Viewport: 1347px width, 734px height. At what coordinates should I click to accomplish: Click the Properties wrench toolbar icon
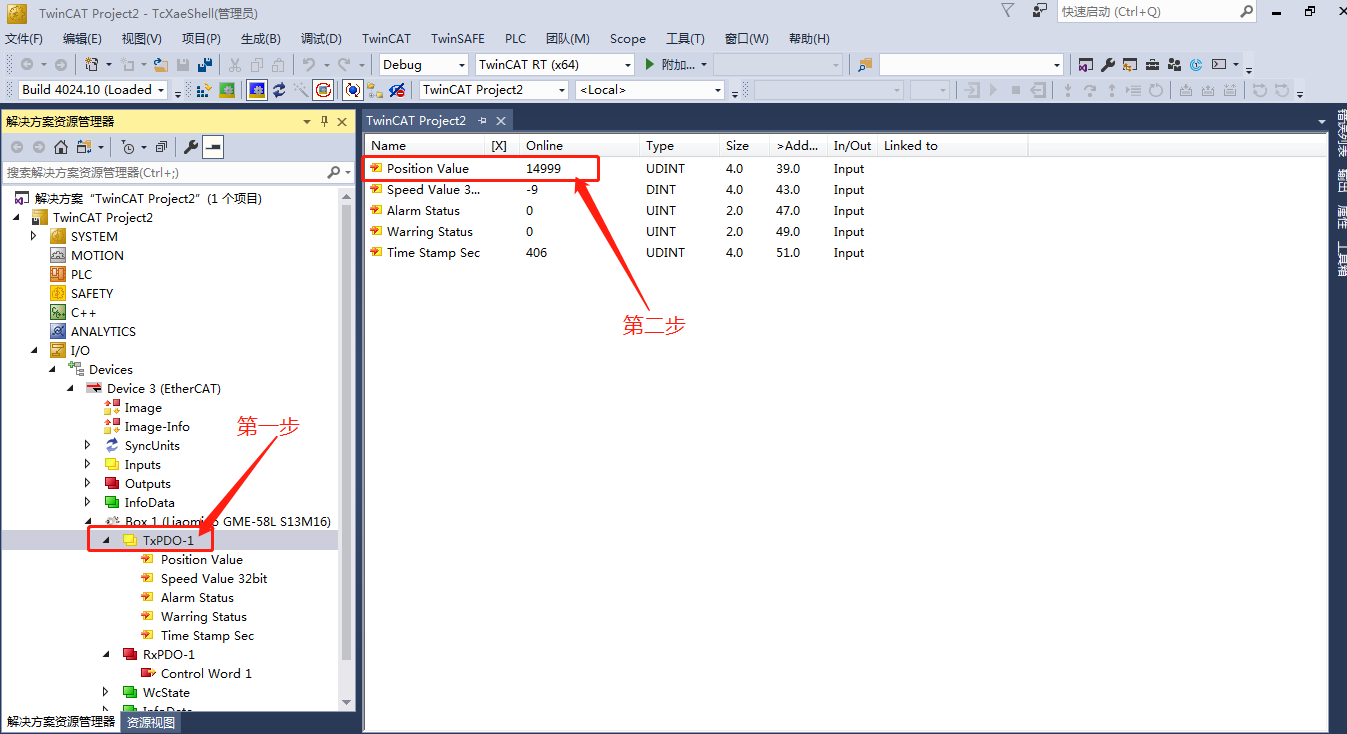(1108, 65)
